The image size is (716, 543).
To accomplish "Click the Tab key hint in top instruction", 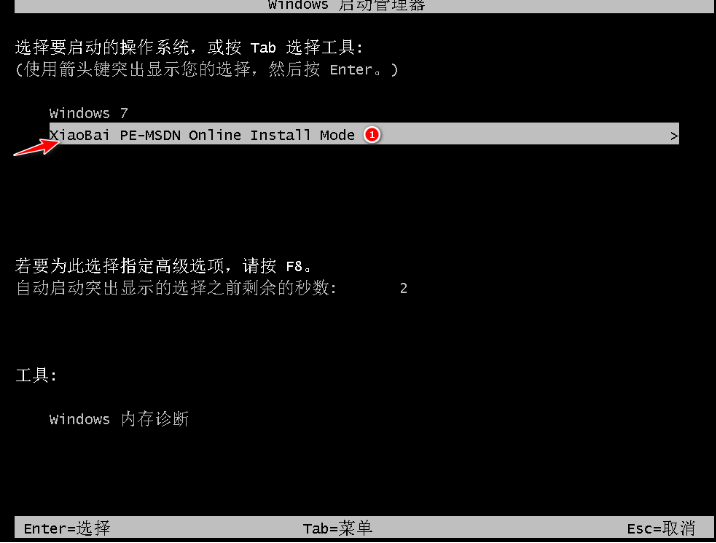I will tap(263, 48).
